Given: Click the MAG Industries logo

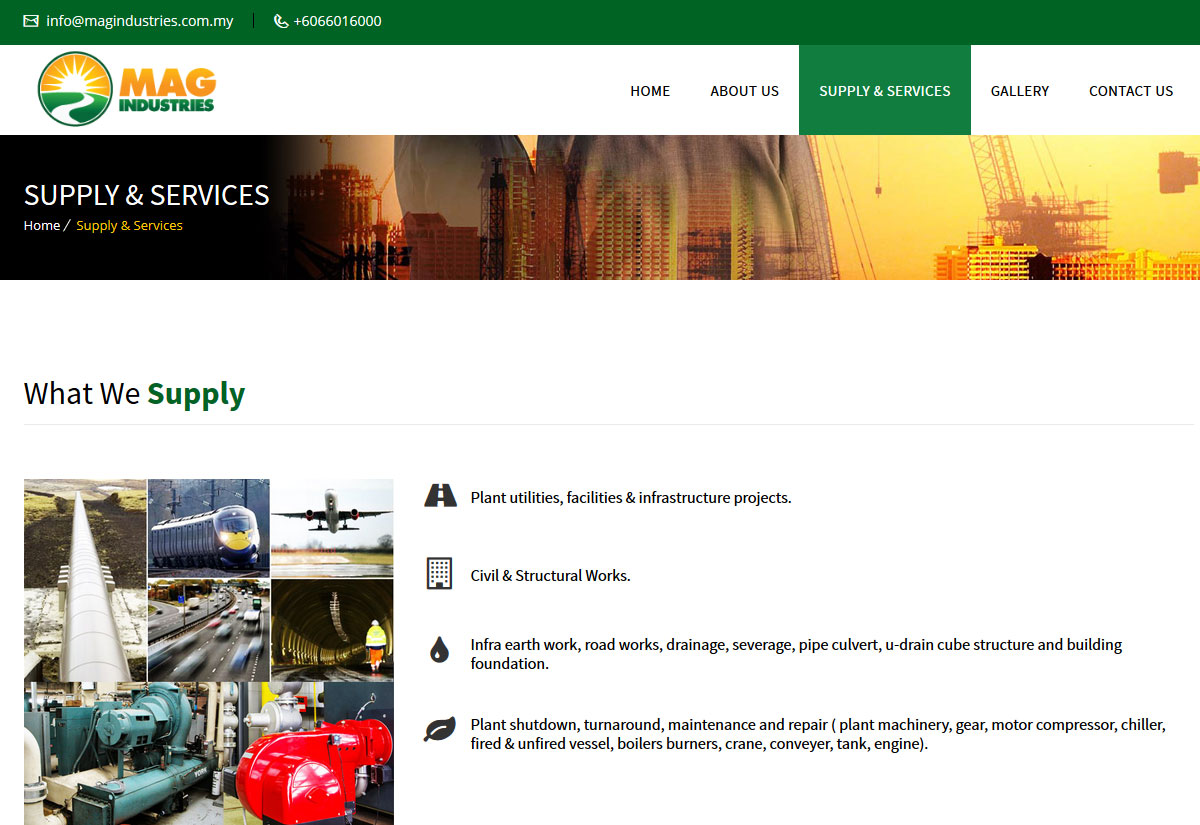Looking at the screenshot, I should [126, 90].
